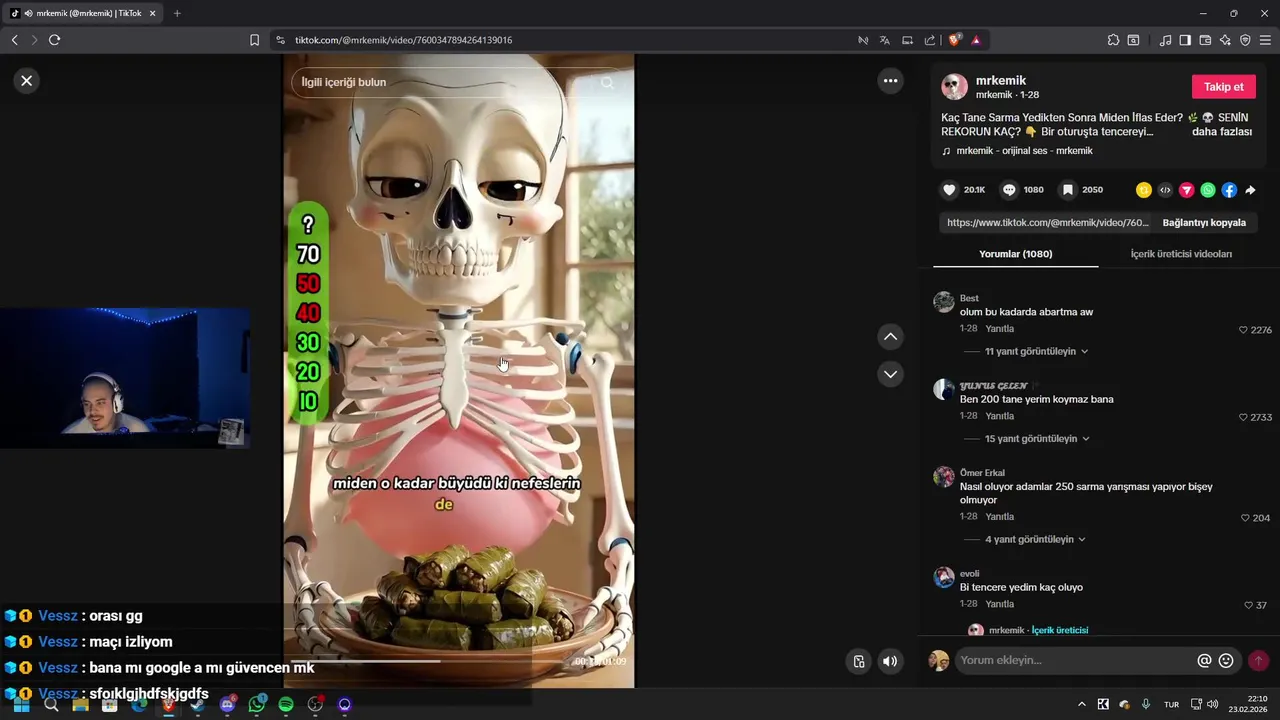Go back in the browser
Screen dimensions: 1280x720
pos(14,40)
